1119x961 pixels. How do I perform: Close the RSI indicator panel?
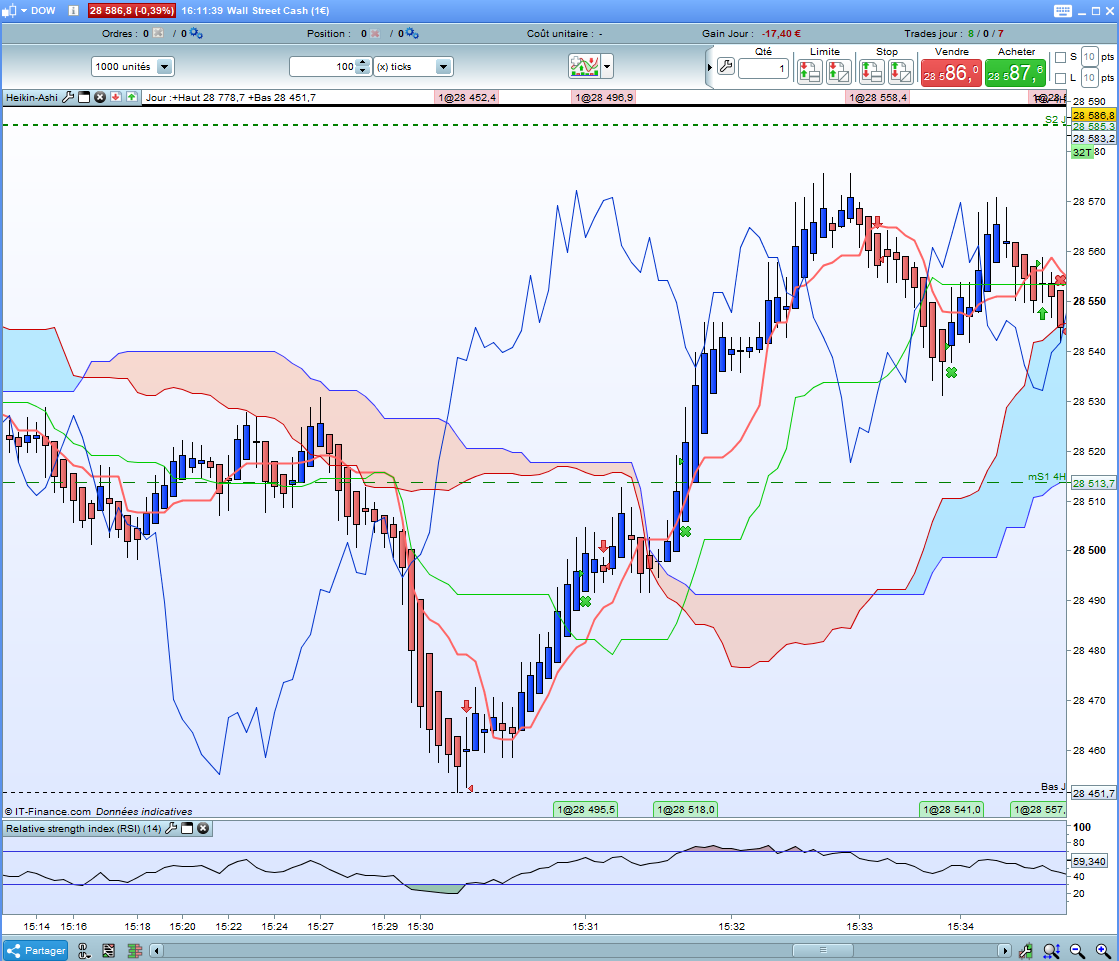click(x=203, y=828)
